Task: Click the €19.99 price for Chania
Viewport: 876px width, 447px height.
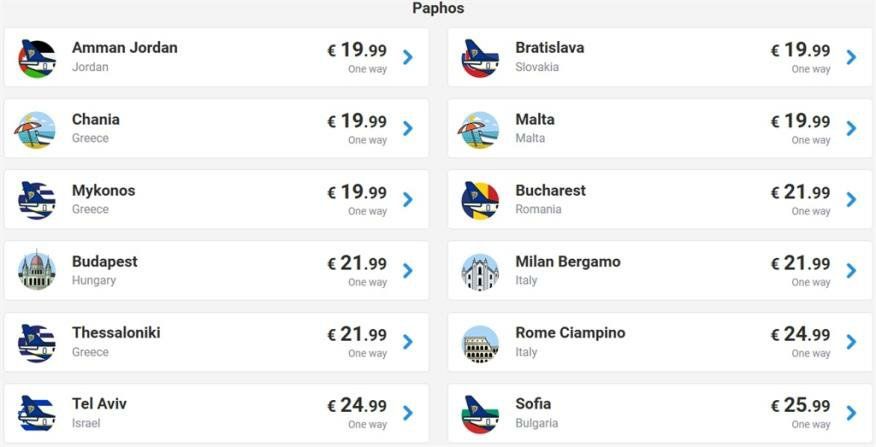Action: [x=357, y=122]
